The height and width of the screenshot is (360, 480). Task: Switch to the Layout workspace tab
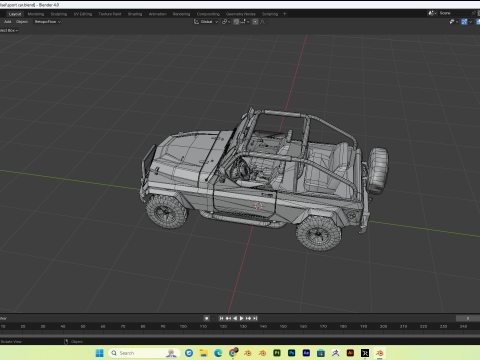click(x=15, y=14)
